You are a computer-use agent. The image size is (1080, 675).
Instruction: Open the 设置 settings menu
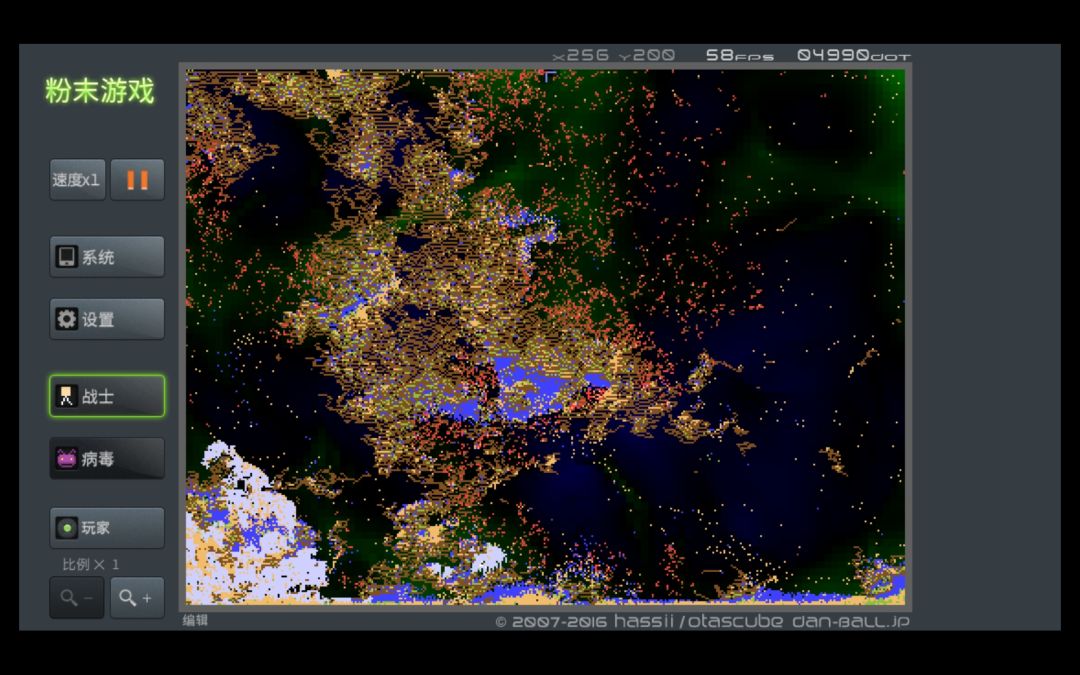(x=107, y=319)
